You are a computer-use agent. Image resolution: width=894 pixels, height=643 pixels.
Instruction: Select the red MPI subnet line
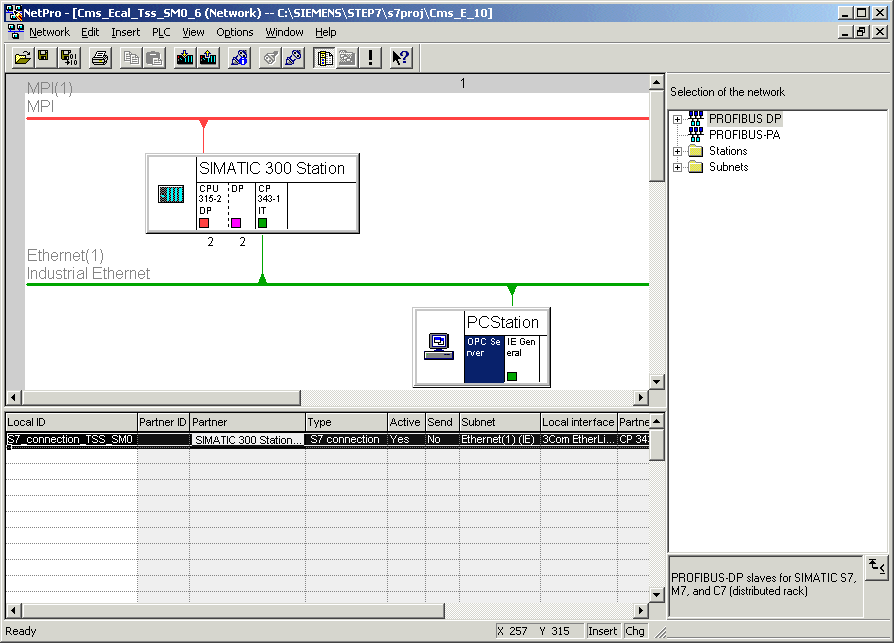(x=338, y=119)
